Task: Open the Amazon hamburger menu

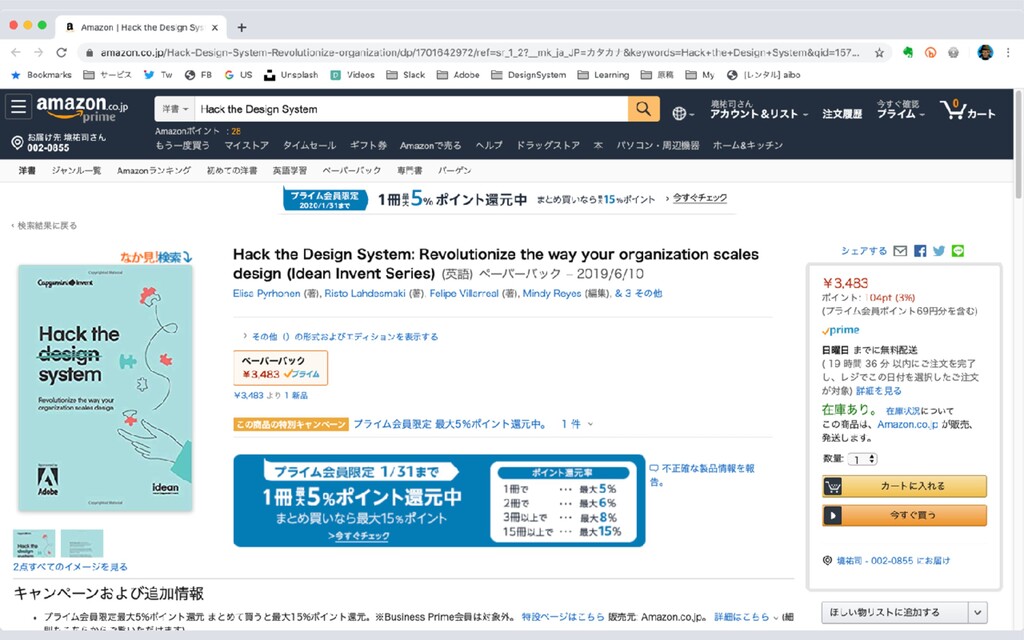Action: pos(18,106)
